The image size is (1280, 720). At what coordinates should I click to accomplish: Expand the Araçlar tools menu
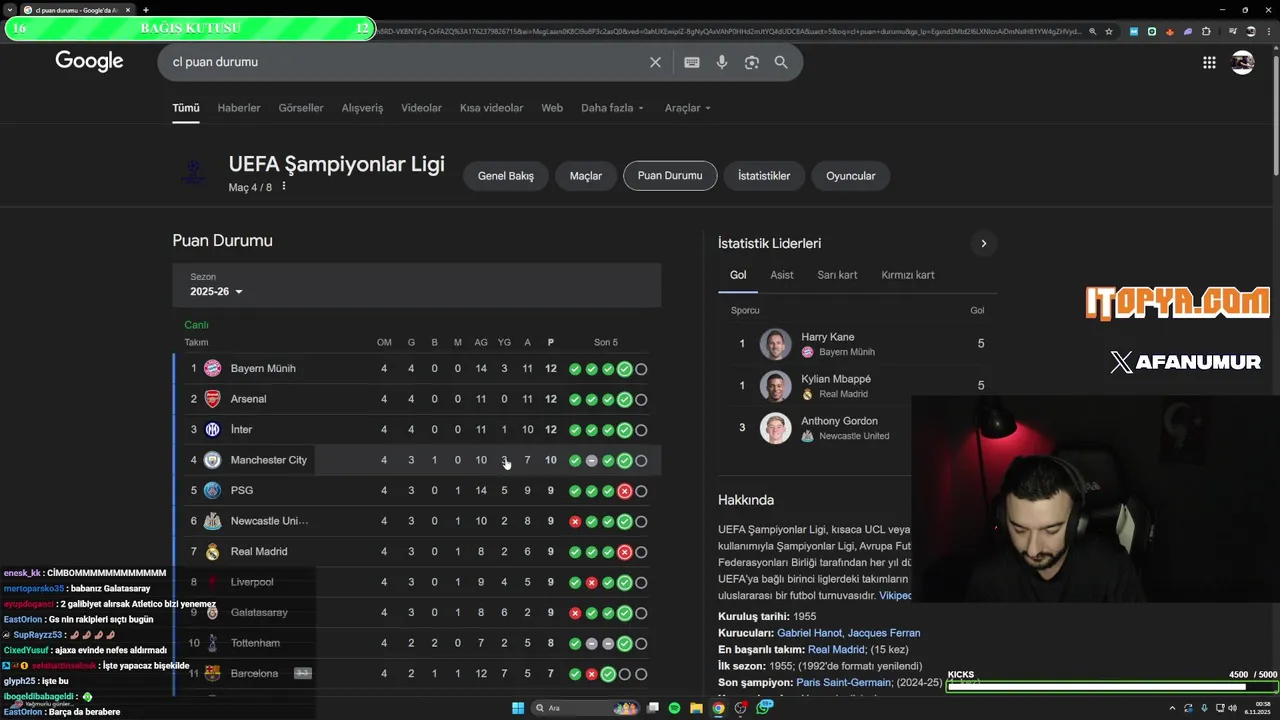[687, 108]
